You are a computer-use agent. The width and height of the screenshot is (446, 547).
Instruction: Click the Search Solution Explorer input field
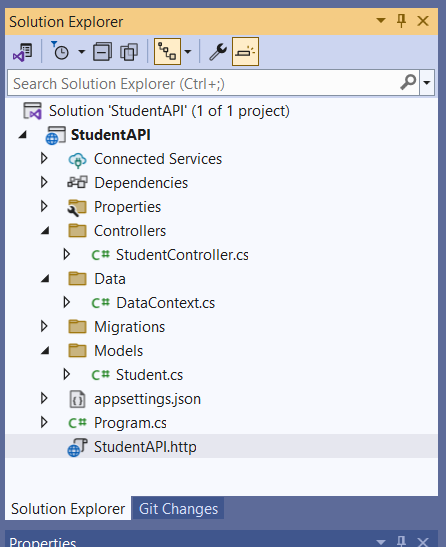[204, 83]
